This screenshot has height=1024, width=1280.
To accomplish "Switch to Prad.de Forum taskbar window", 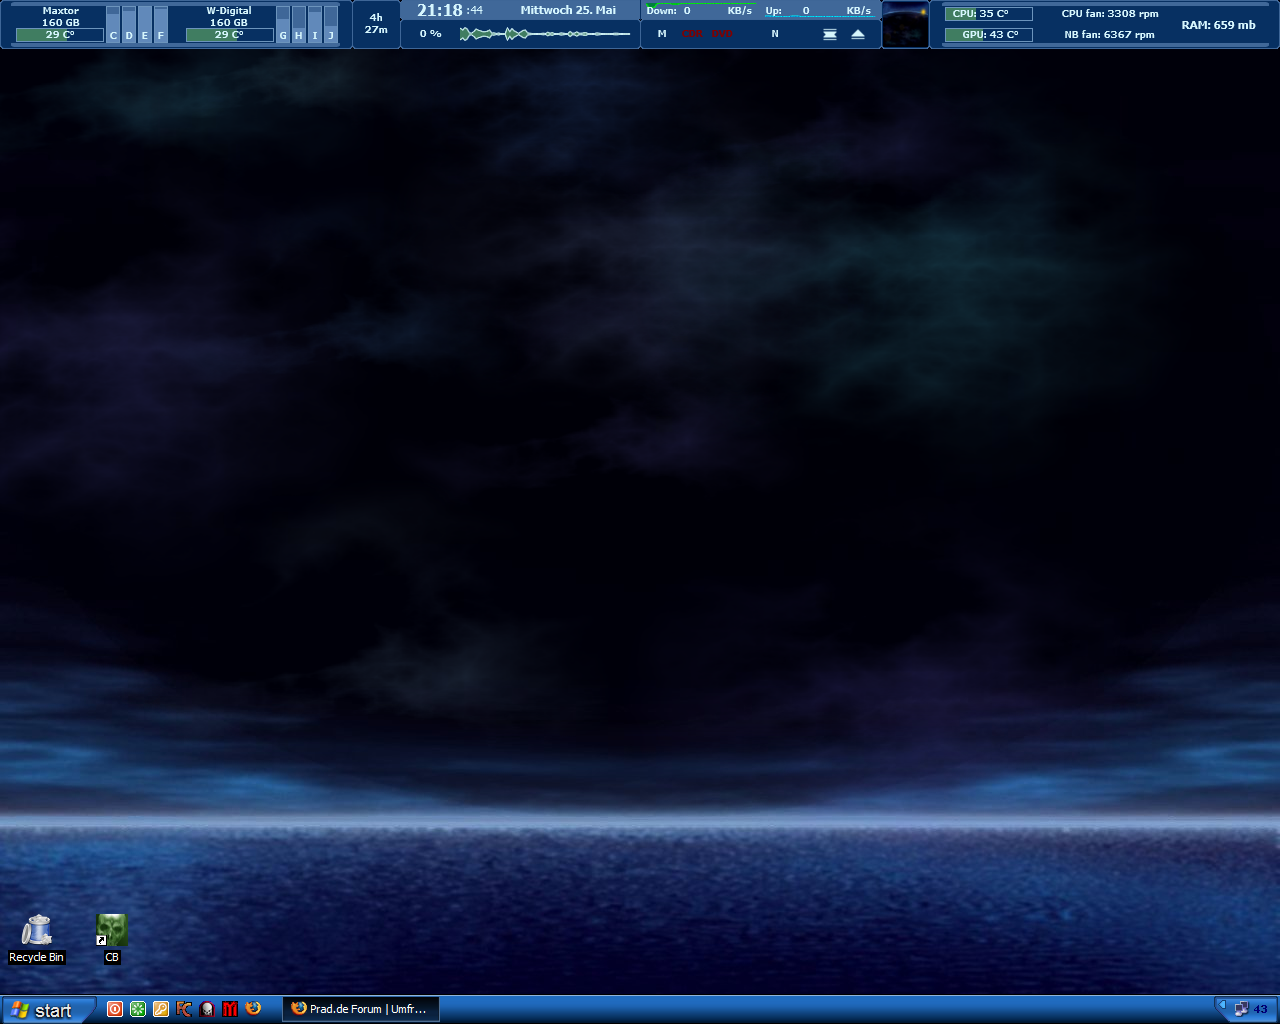I will [360, 1009].
